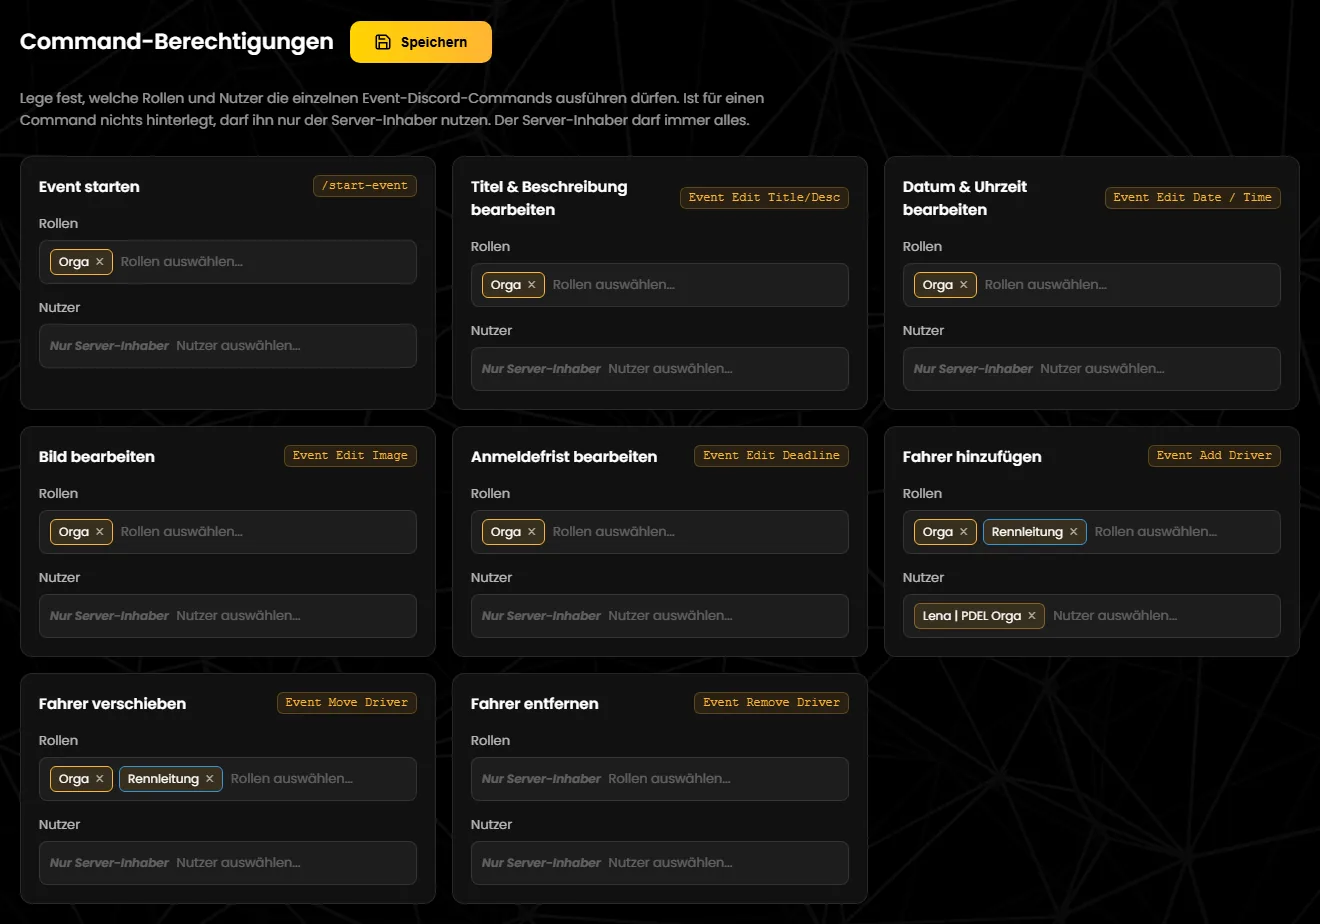Open Rollen selector for Bild bearbeiten

click(x=228, y=532)
